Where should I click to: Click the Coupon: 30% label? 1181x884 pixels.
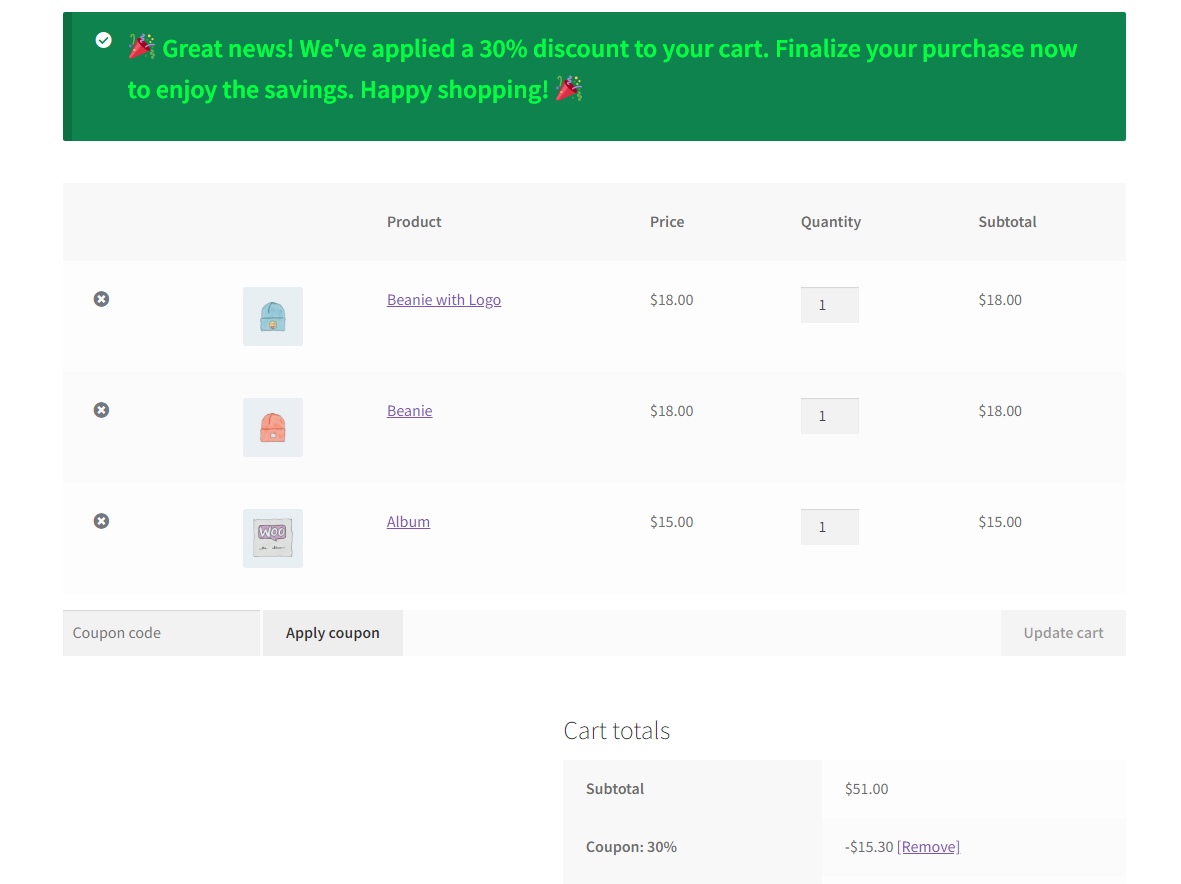(631, 847)
